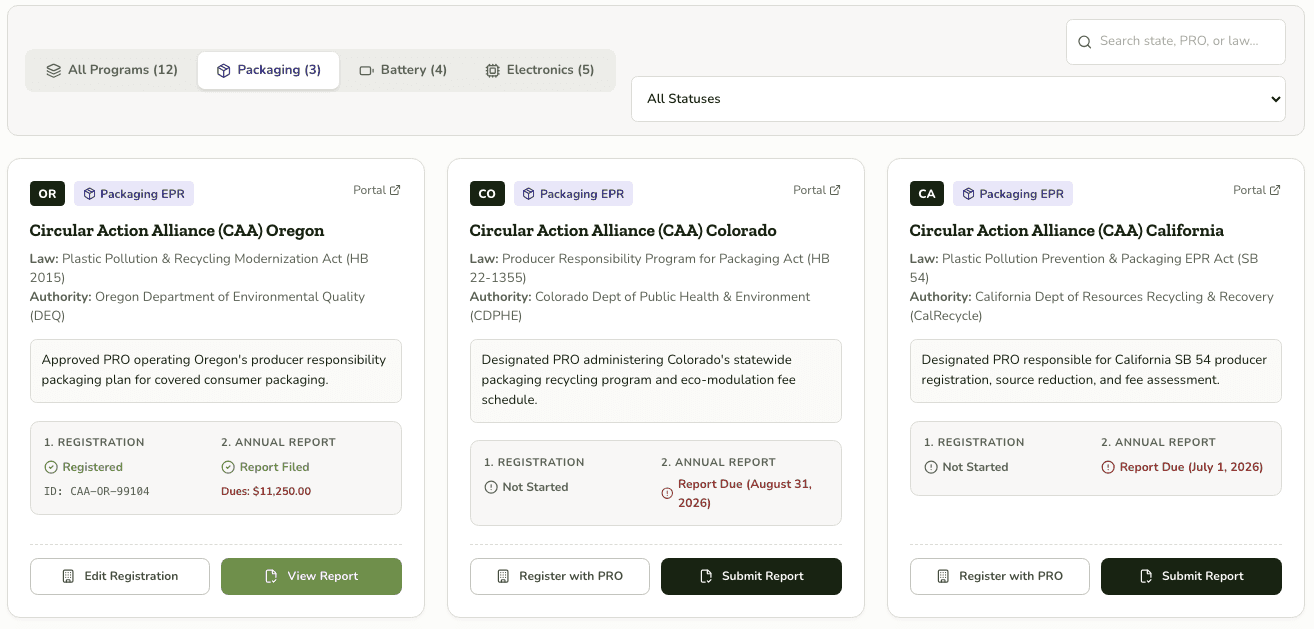1314x629 pixels.
Task: Click the OR state badge
Action: [x=47, y=194]
